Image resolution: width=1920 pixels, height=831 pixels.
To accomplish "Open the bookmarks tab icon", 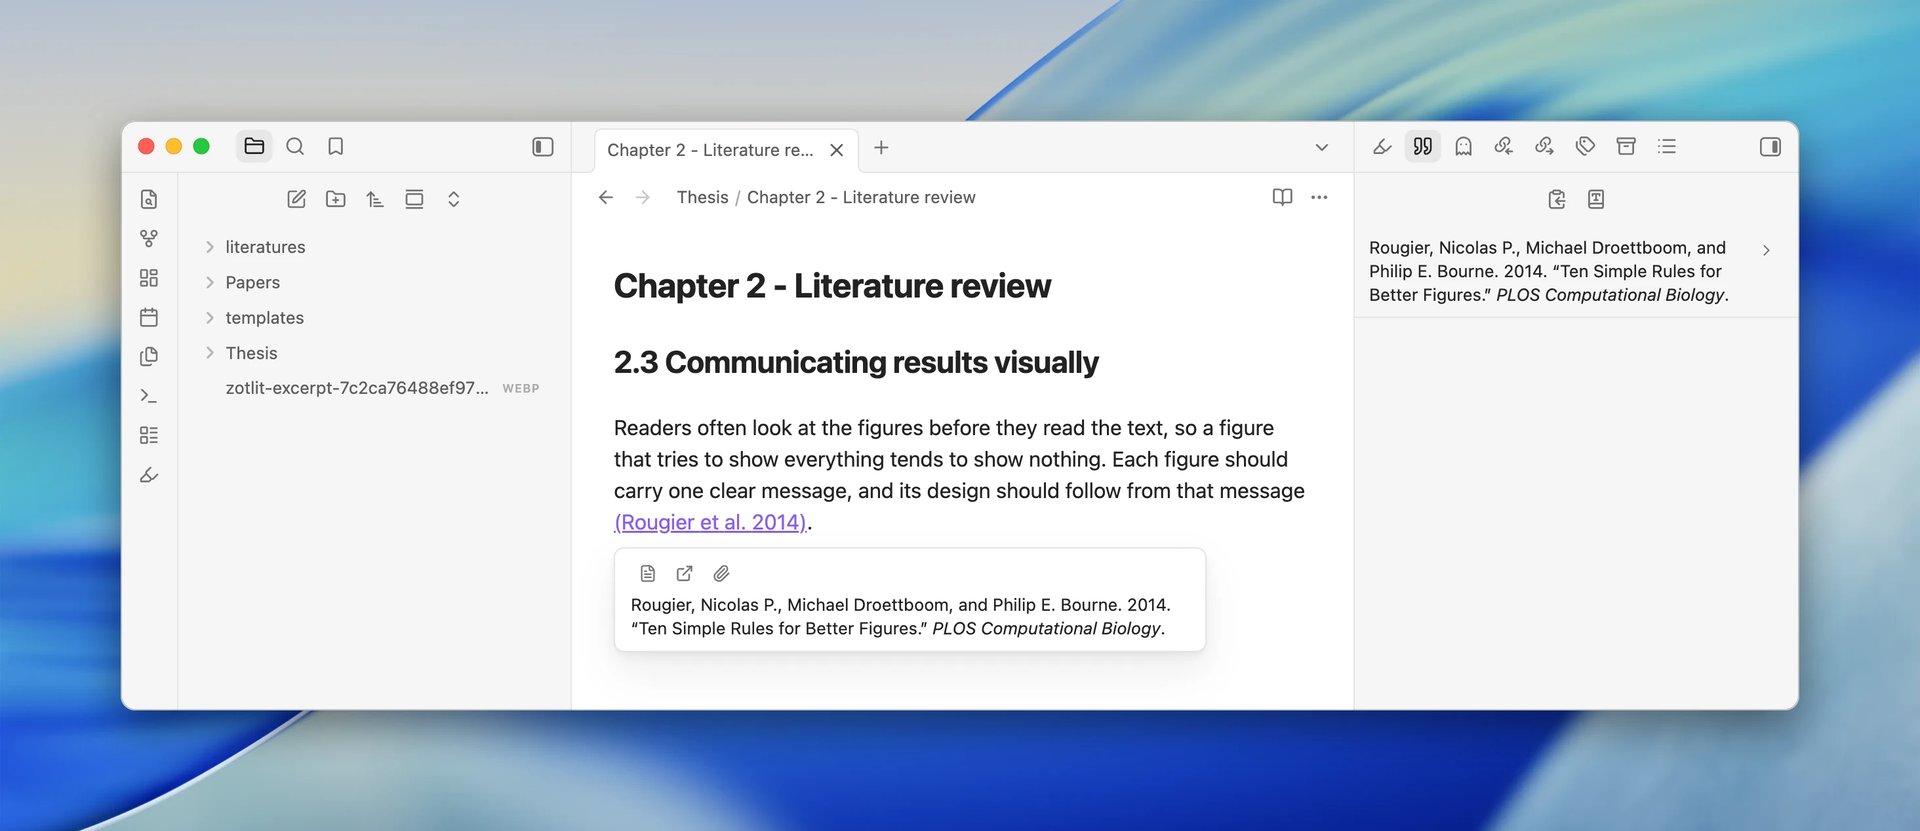I will 336,146.
